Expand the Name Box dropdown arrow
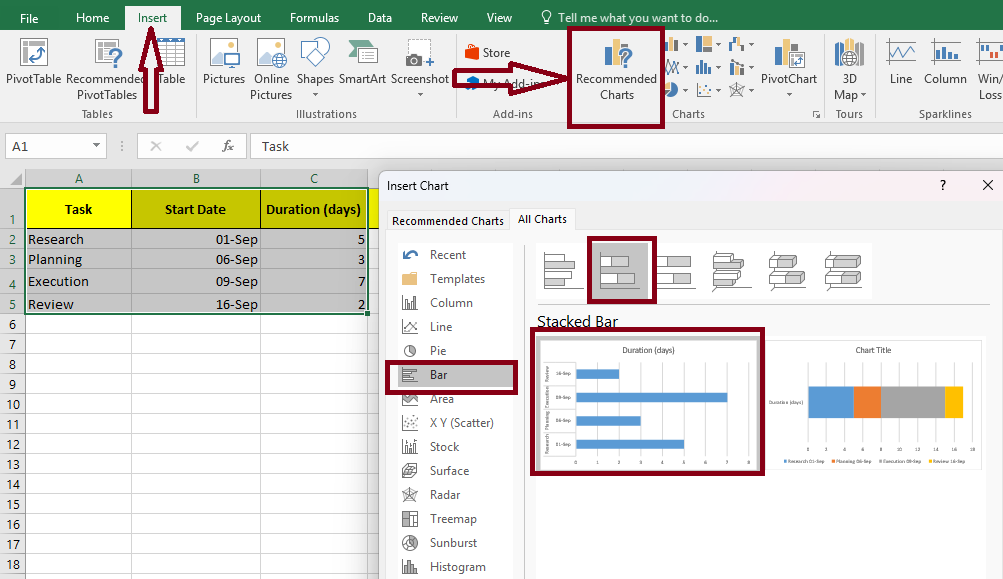1003x579 pixels. 96,146
